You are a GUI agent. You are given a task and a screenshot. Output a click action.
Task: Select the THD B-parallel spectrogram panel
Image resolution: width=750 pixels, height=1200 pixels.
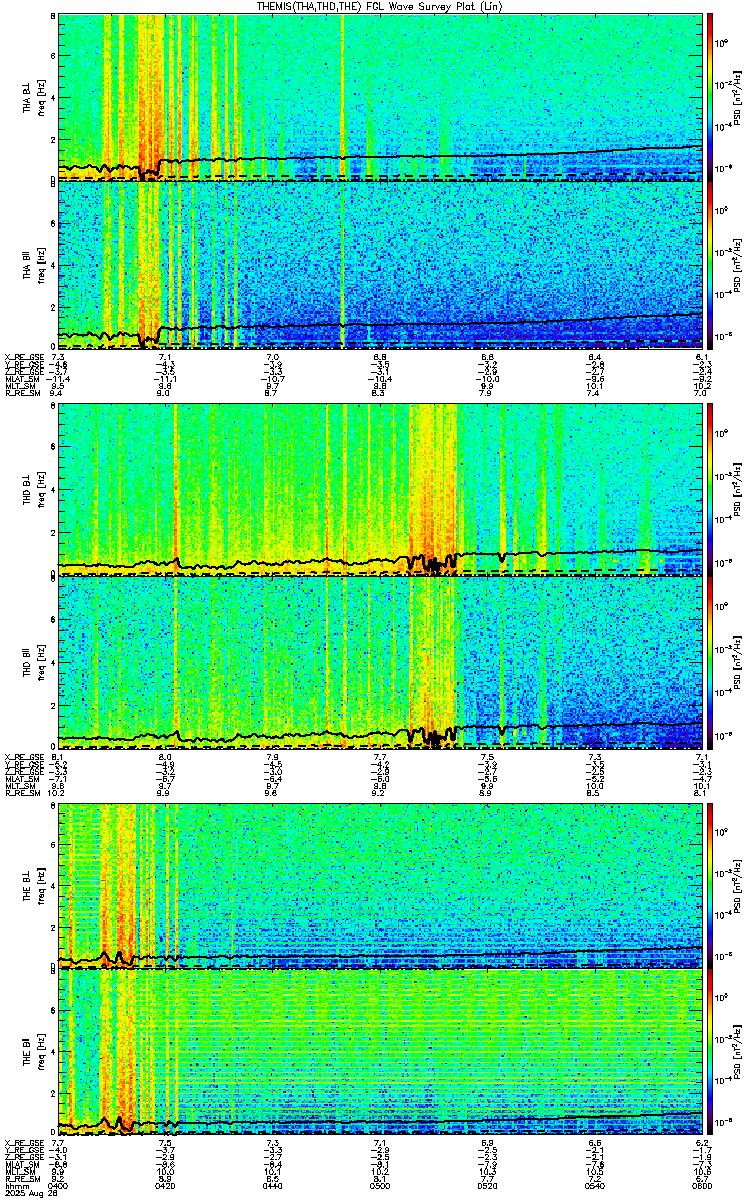click(380, 658)
